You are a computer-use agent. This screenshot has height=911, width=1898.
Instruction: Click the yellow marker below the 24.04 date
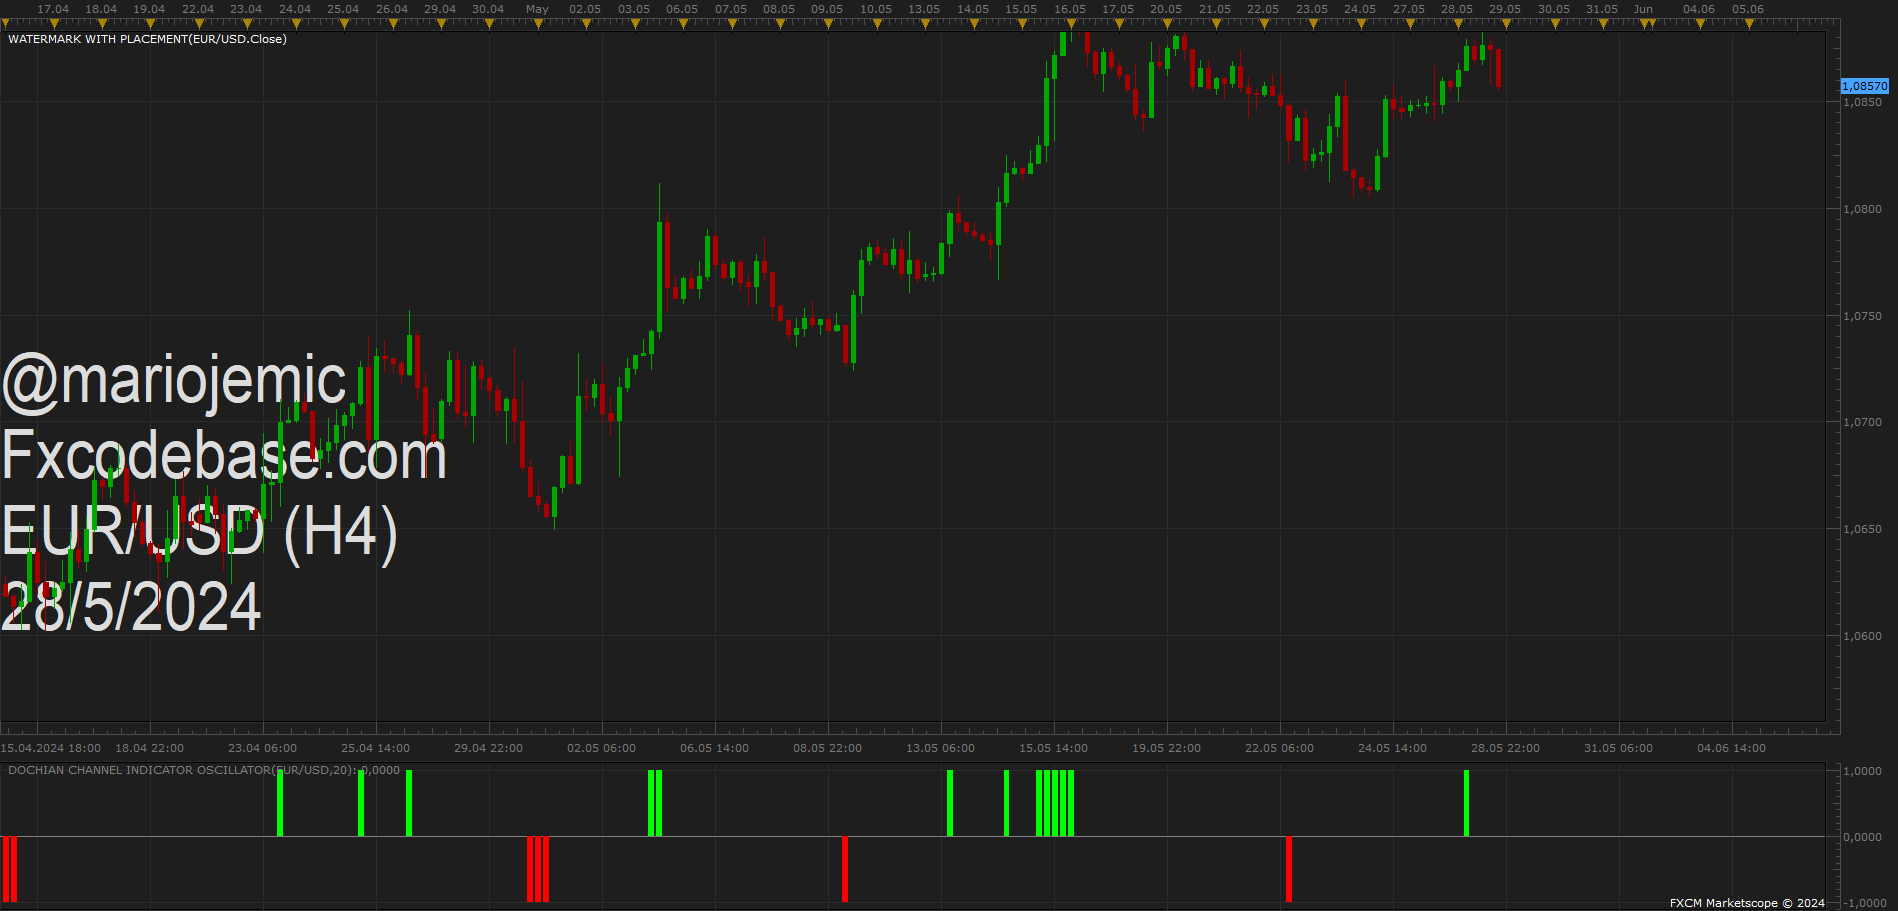pos(295,24)
